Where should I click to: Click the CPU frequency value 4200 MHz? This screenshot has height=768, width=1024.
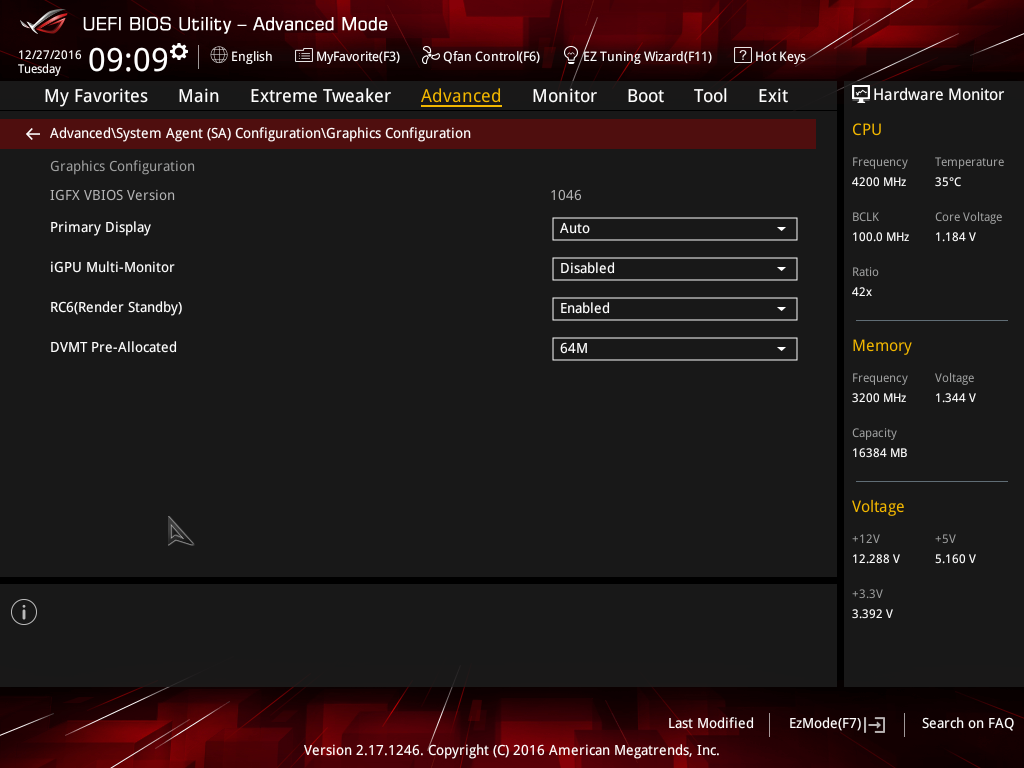pos(879,182)
